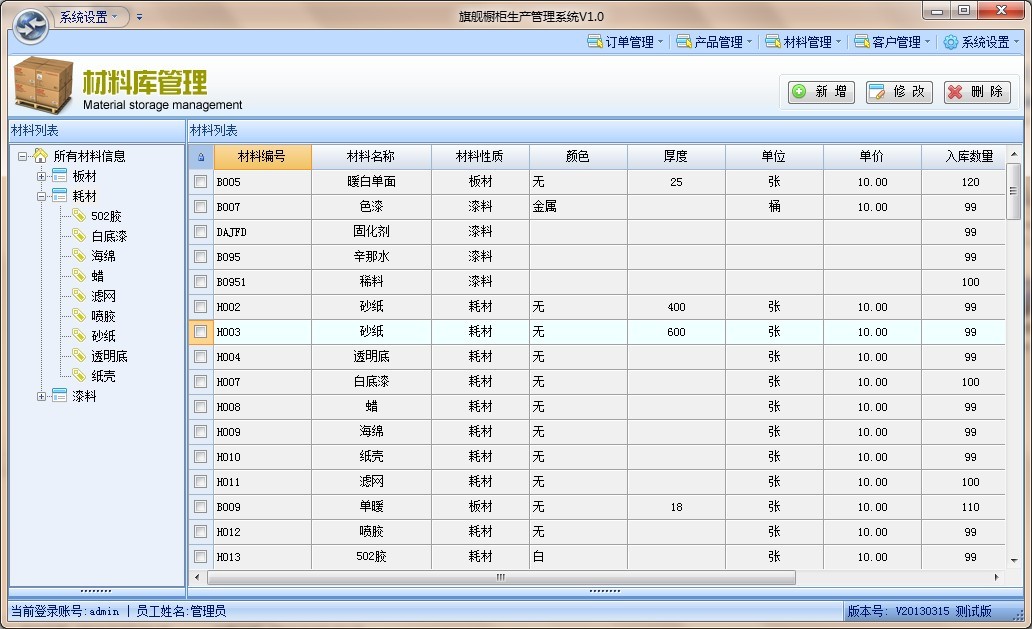Click the list icon beside 耗材 node

pyautogui.click(x=60, y=195)
